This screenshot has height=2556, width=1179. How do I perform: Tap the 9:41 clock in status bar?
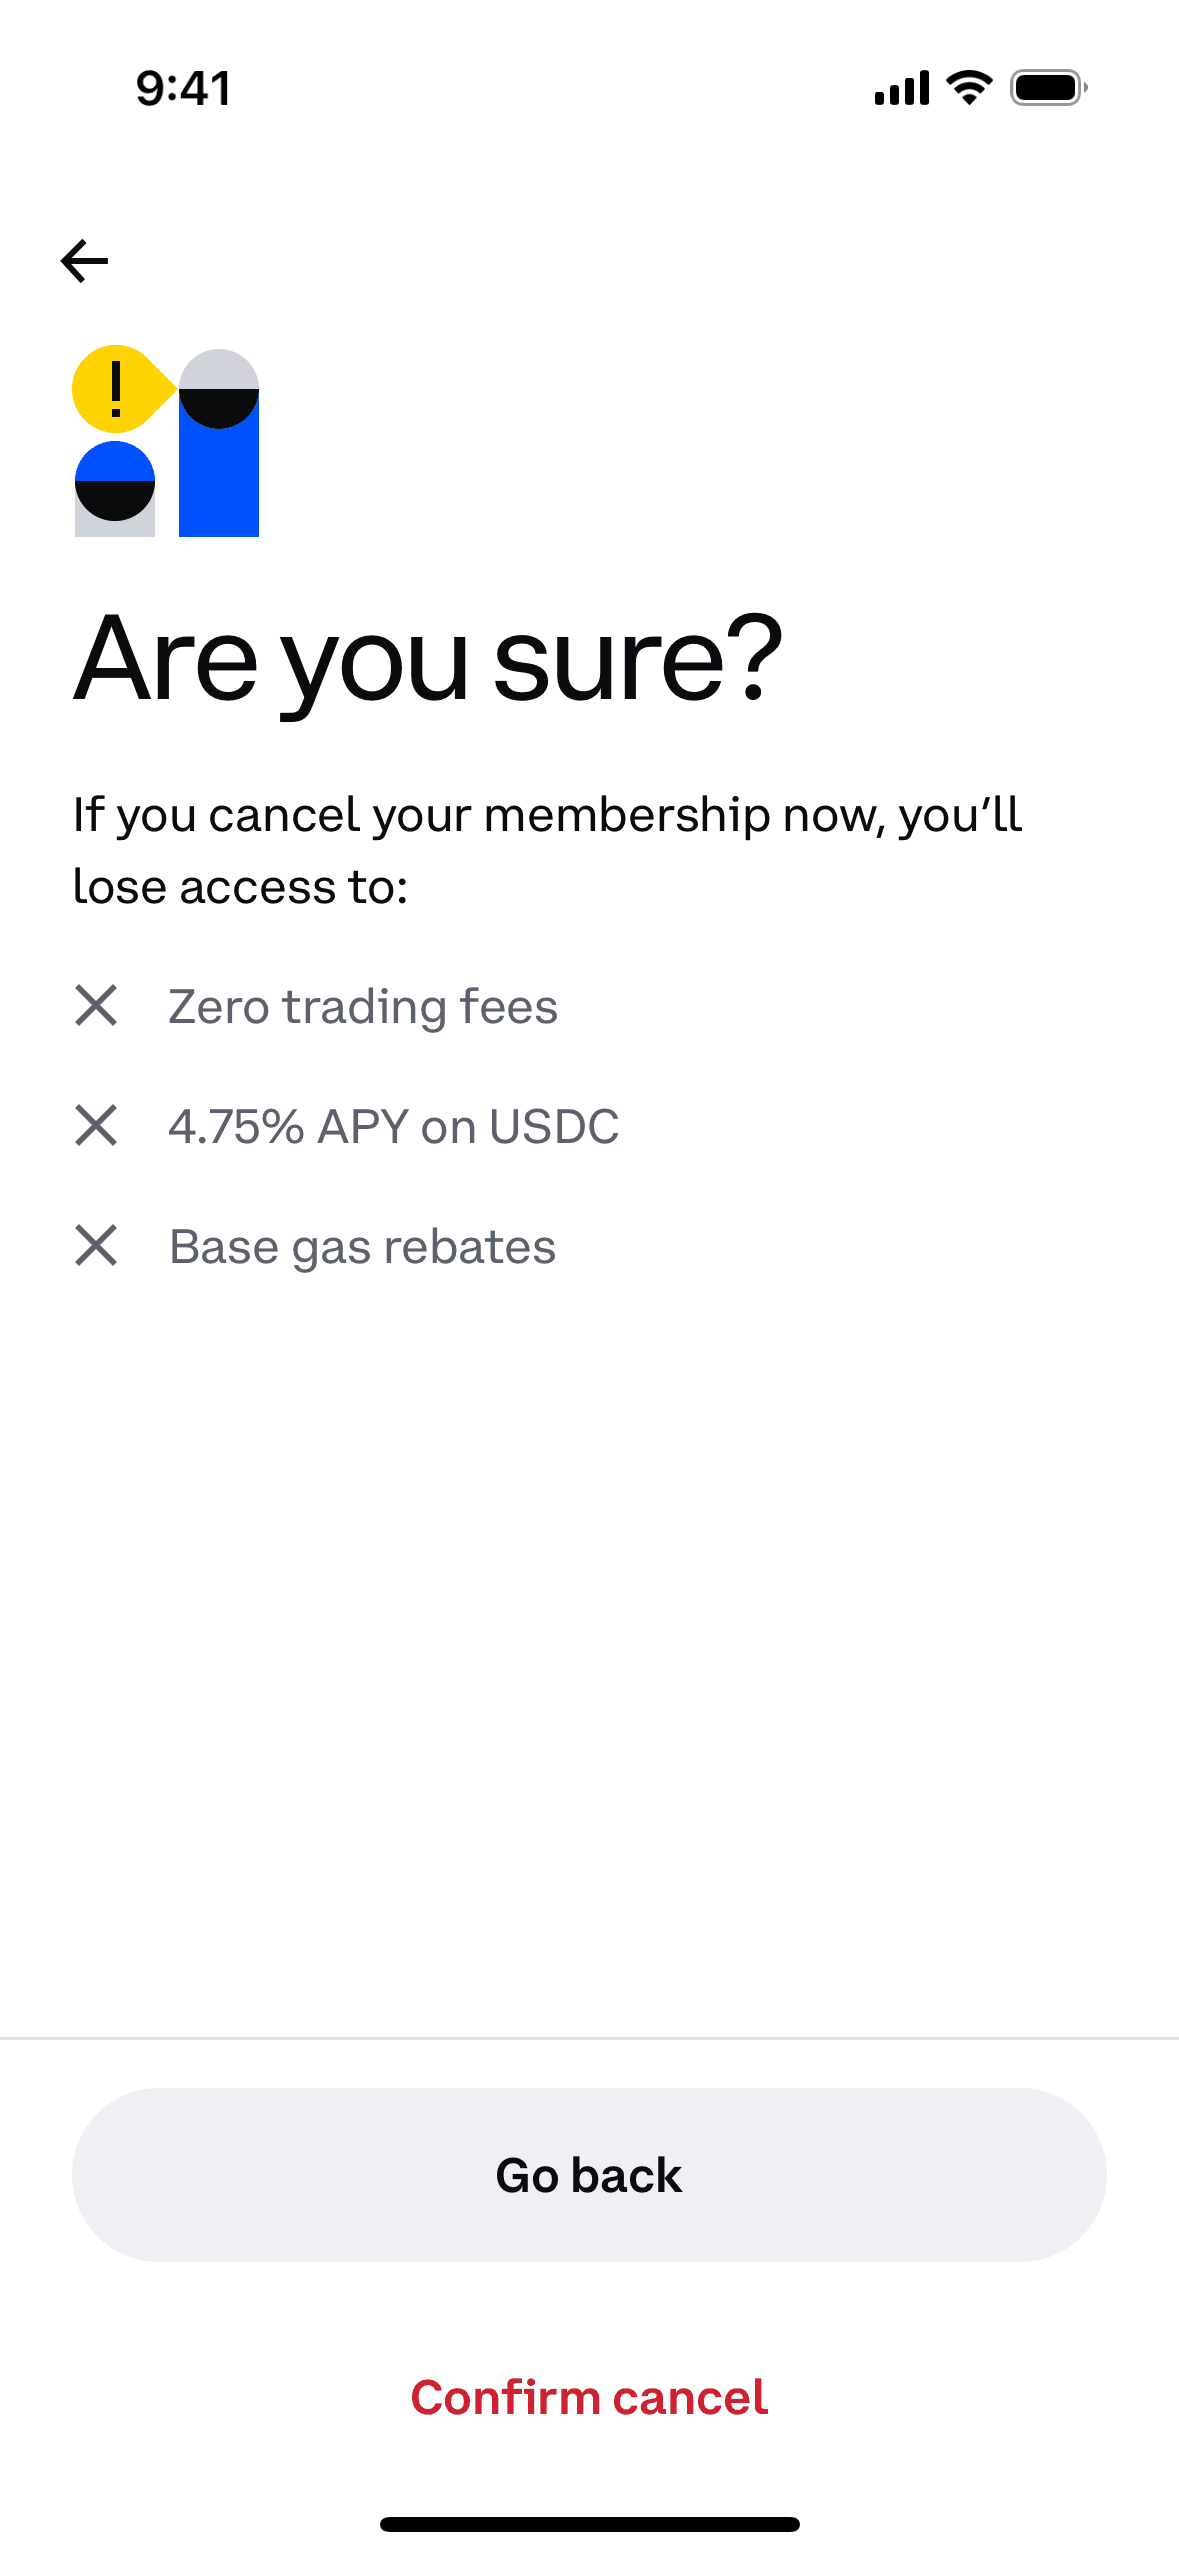coord(184,88)
